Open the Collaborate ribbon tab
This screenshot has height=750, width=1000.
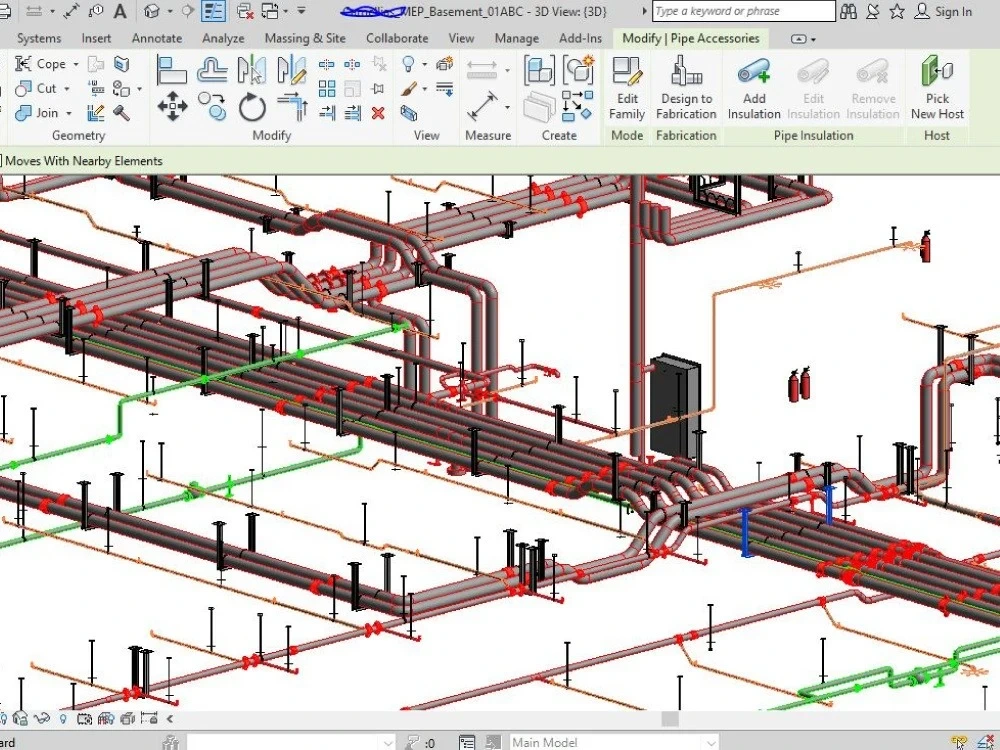point(397,38)
